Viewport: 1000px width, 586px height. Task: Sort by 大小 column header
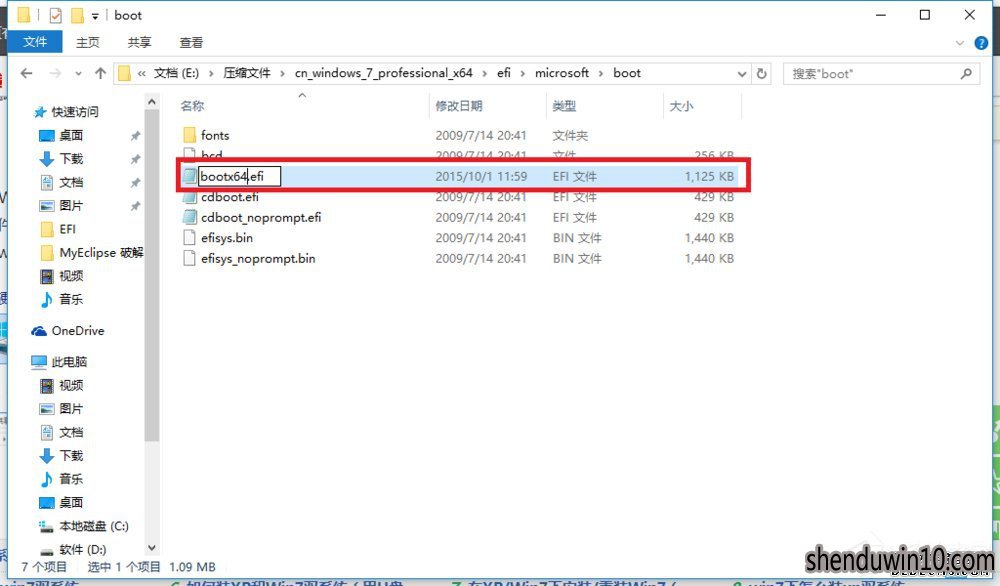pos(680,106)
